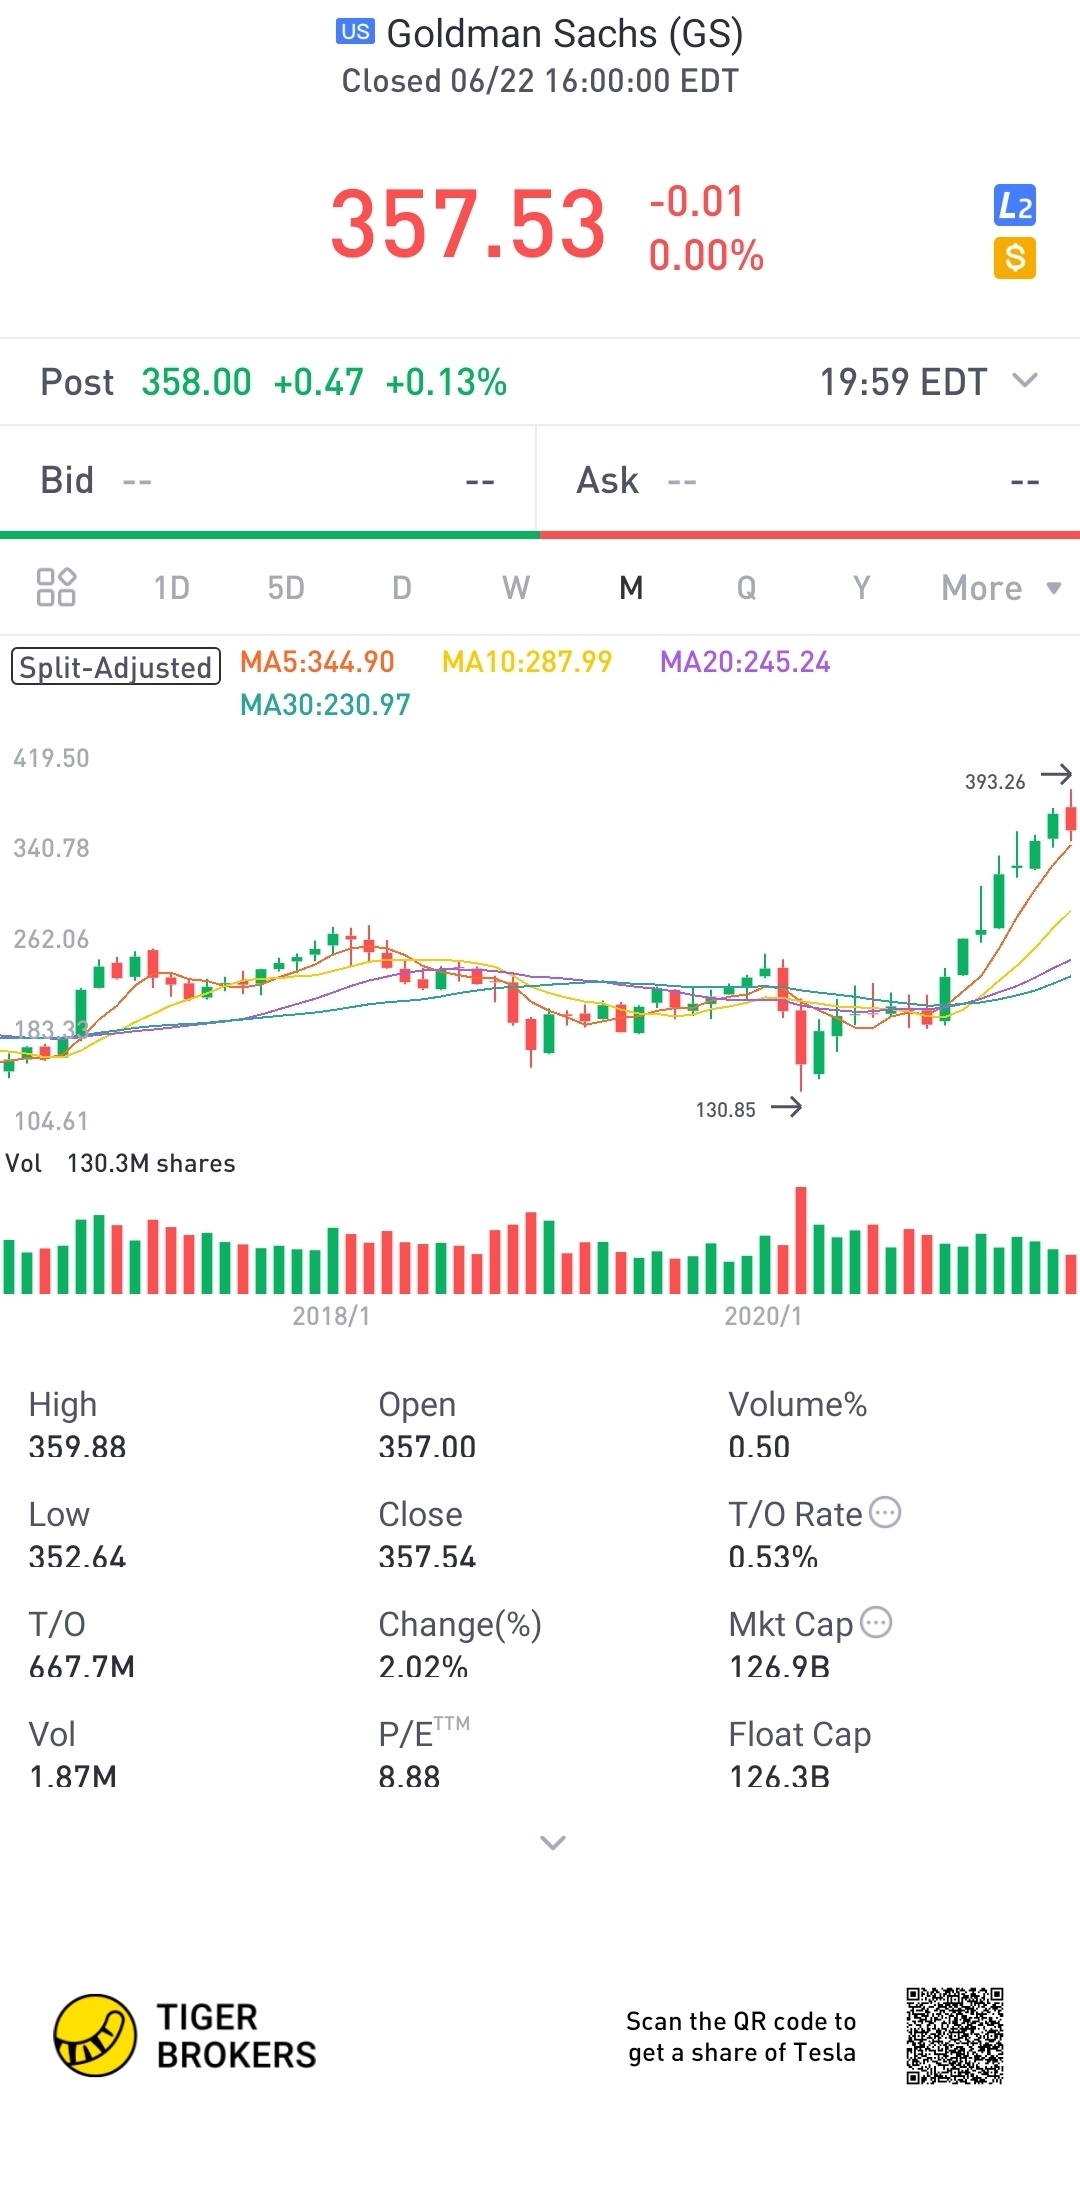
Task: Select the D daily chart tab
Action: coord(402,588)
